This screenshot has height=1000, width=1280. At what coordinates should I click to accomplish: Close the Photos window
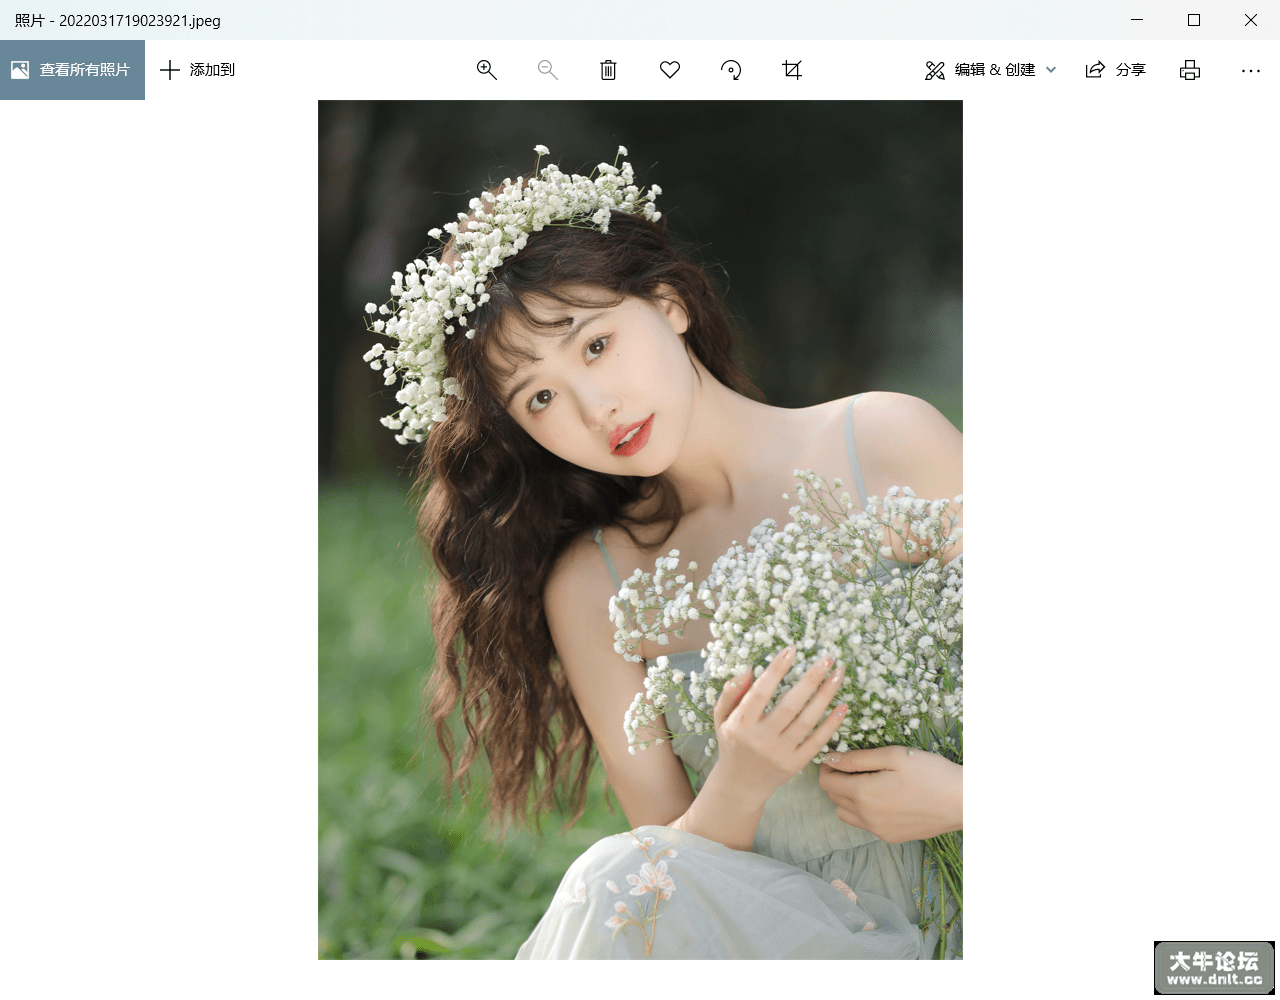point(1251,20)
